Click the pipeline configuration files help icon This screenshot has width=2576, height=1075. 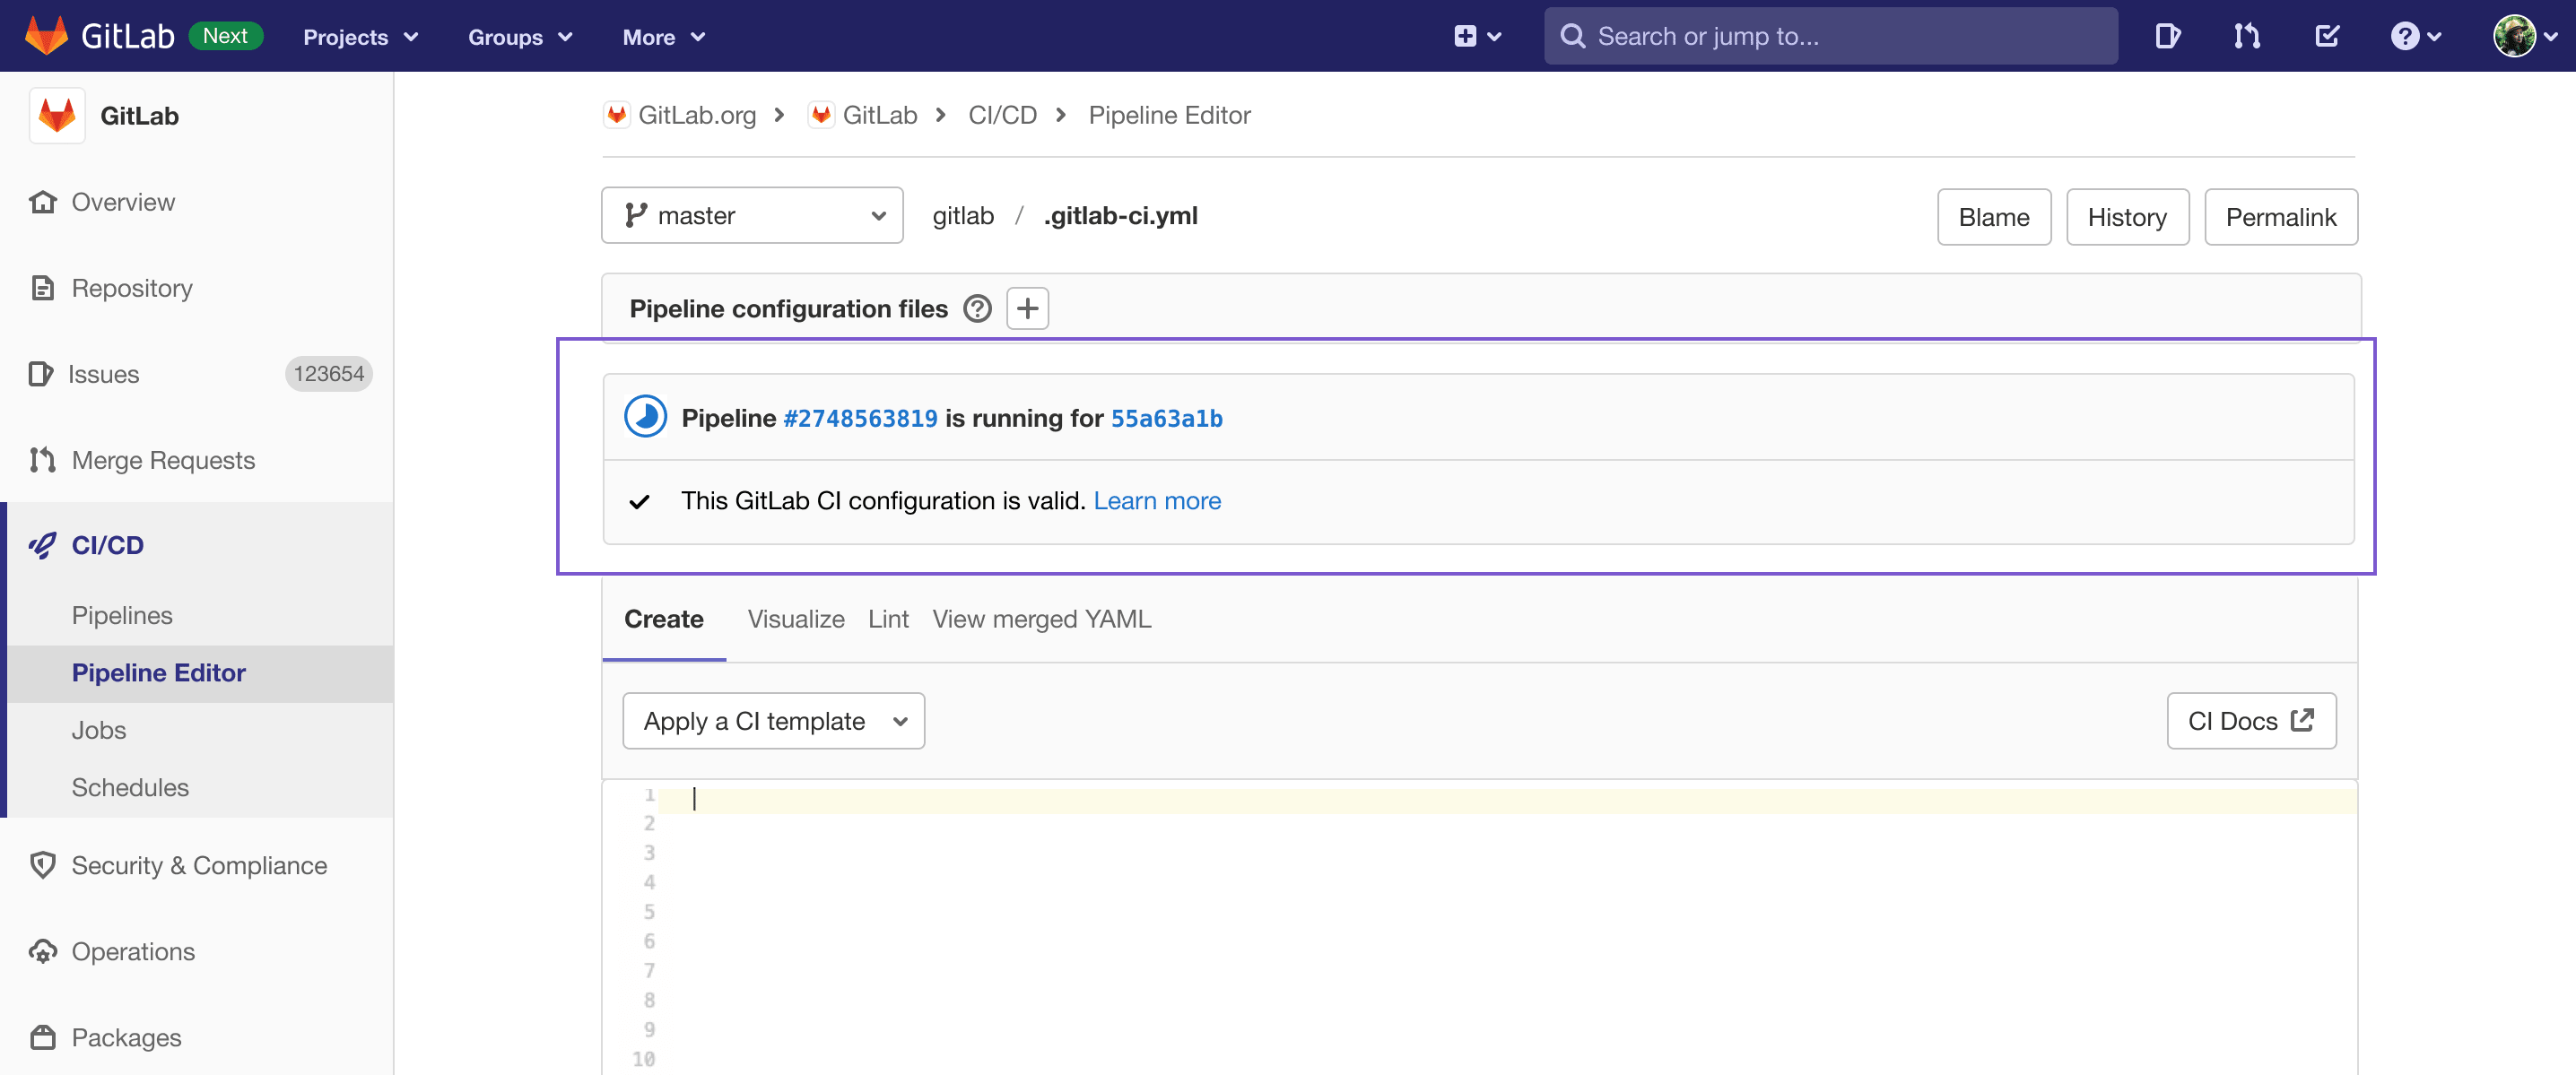click(x=977, y=308)
